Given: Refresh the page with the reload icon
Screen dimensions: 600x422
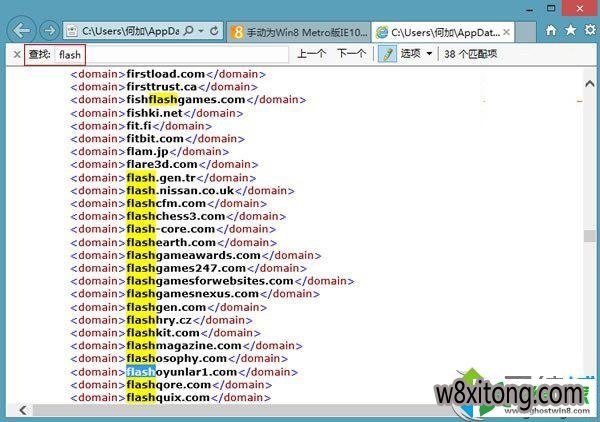Looking at the screenshot, I should [x=214, y=31].
